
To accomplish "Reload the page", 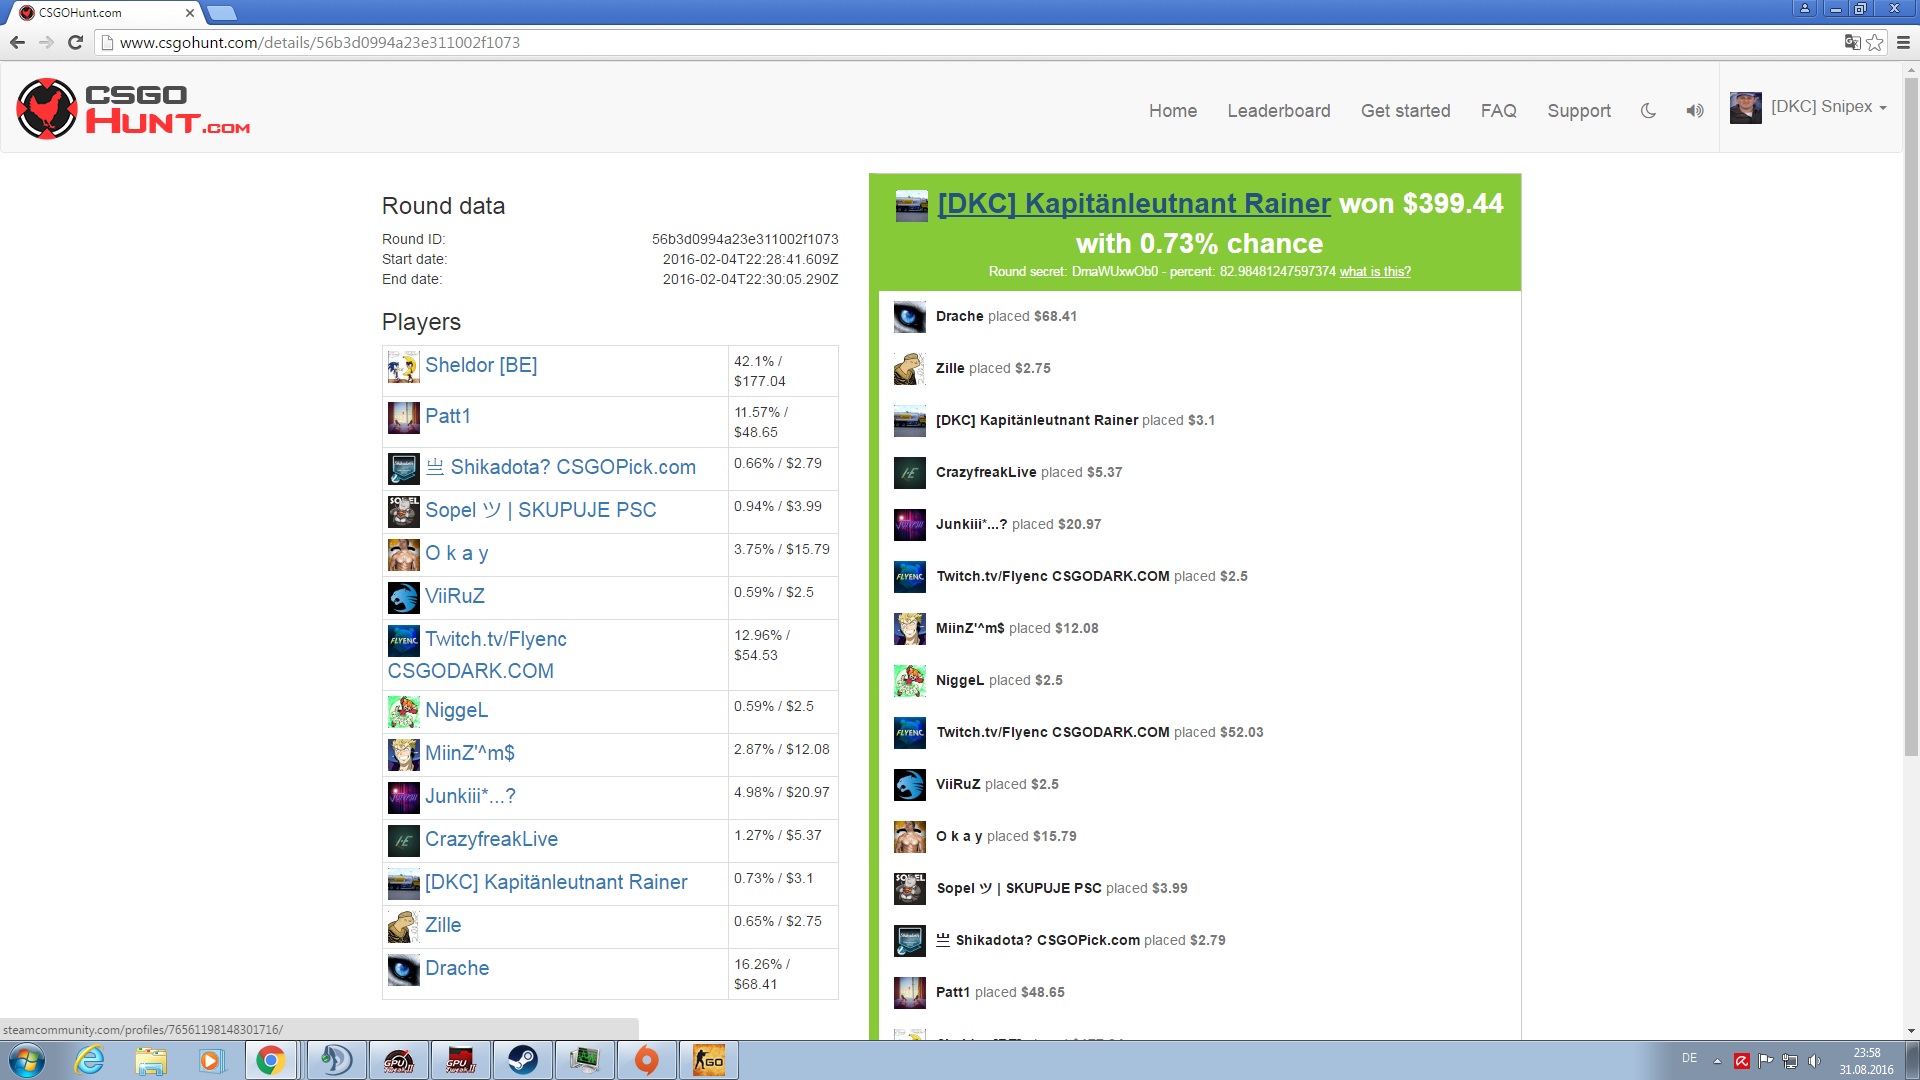I will click(75, 42).
